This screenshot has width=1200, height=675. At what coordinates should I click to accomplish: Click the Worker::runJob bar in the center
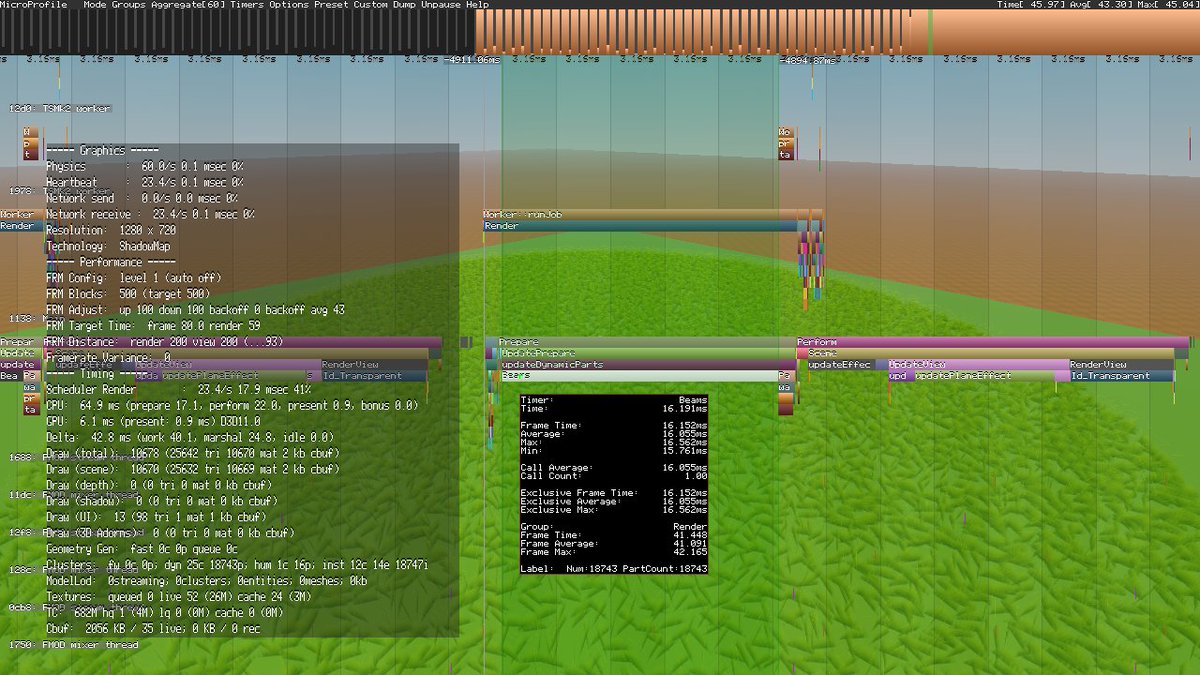click(640, 215)
